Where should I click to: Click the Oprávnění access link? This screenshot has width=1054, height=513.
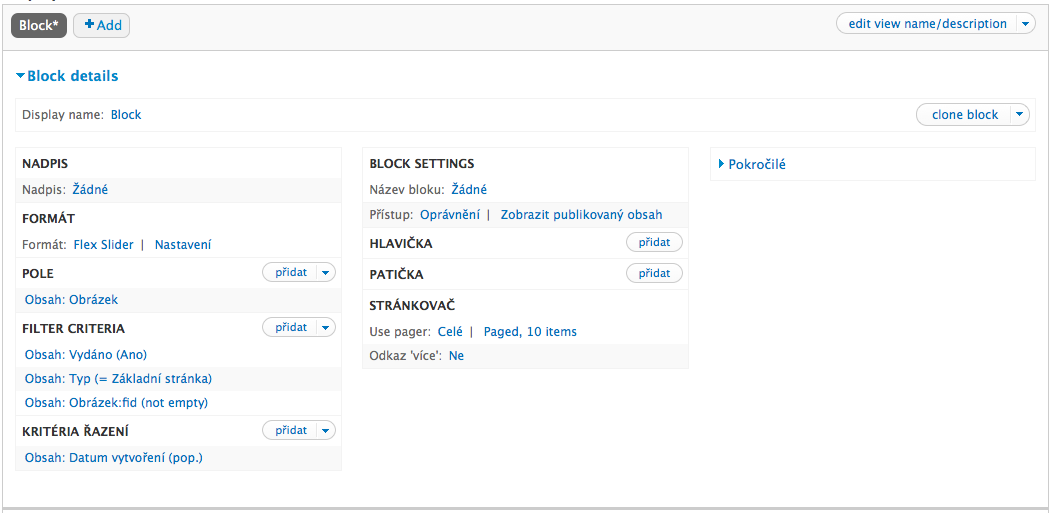pyautogui.click(x=450, y=214)
